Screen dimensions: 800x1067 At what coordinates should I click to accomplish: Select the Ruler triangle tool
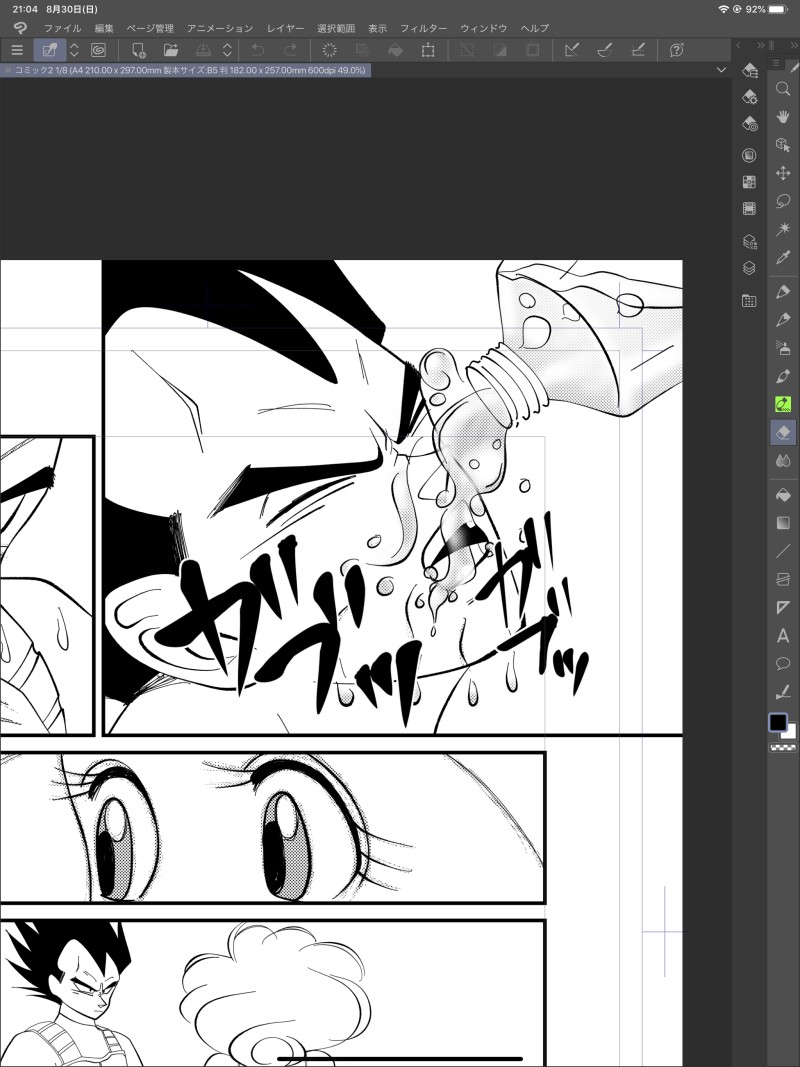pos(782,607)
